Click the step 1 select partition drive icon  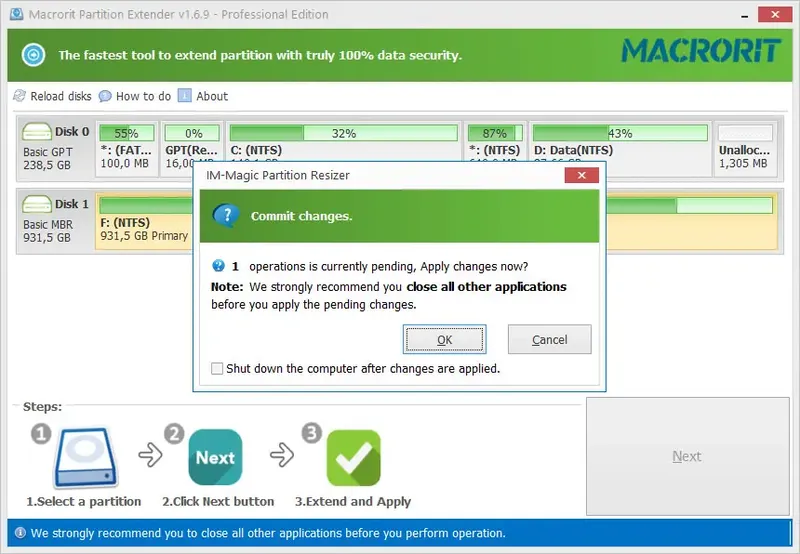86,458
